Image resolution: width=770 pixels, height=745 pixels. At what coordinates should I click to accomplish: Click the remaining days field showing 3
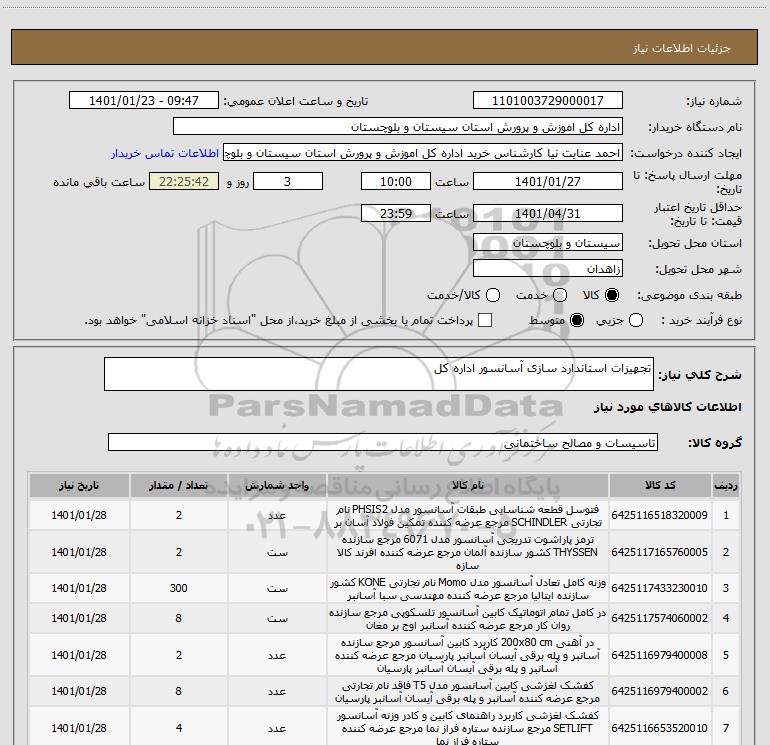click(x=288, y=182)
